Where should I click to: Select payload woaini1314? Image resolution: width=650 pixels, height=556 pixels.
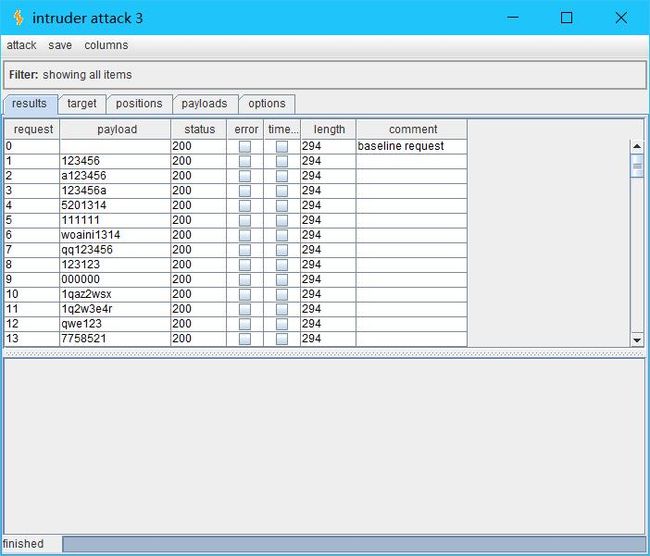point(115,235)
